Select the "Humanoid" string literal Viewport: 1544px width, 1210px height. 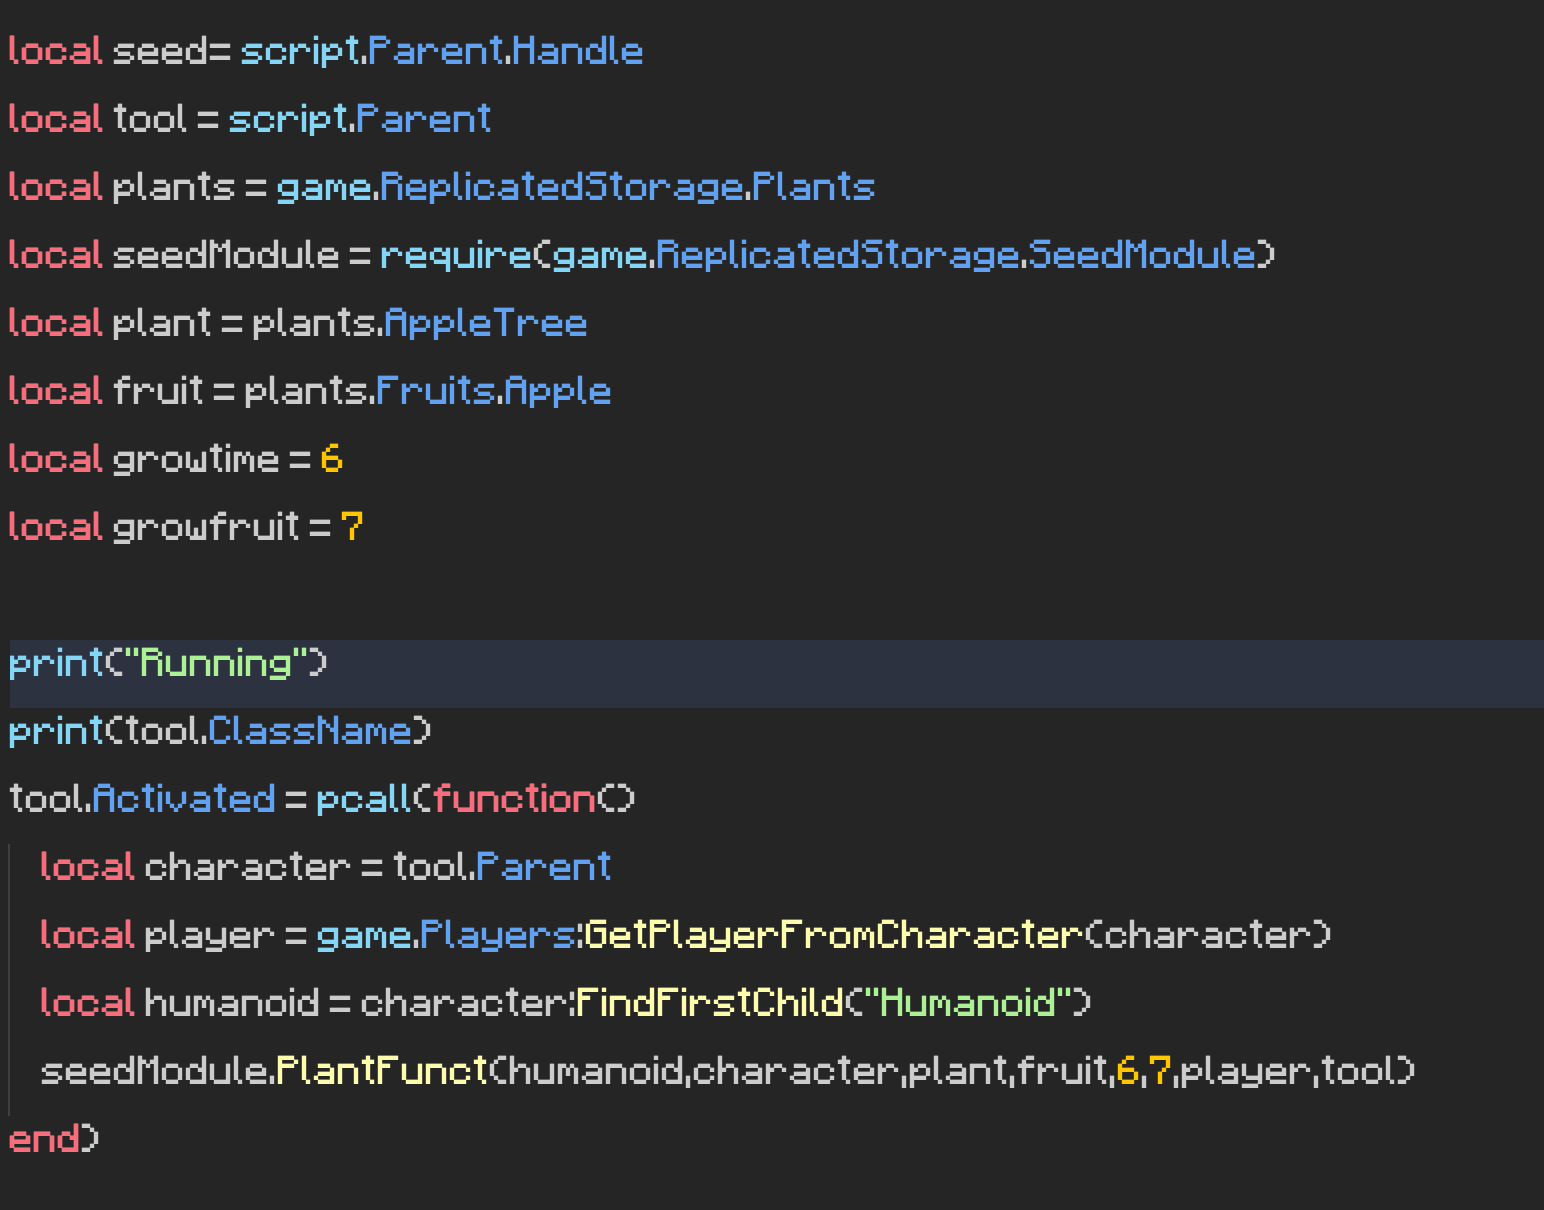coord(972,1002)
